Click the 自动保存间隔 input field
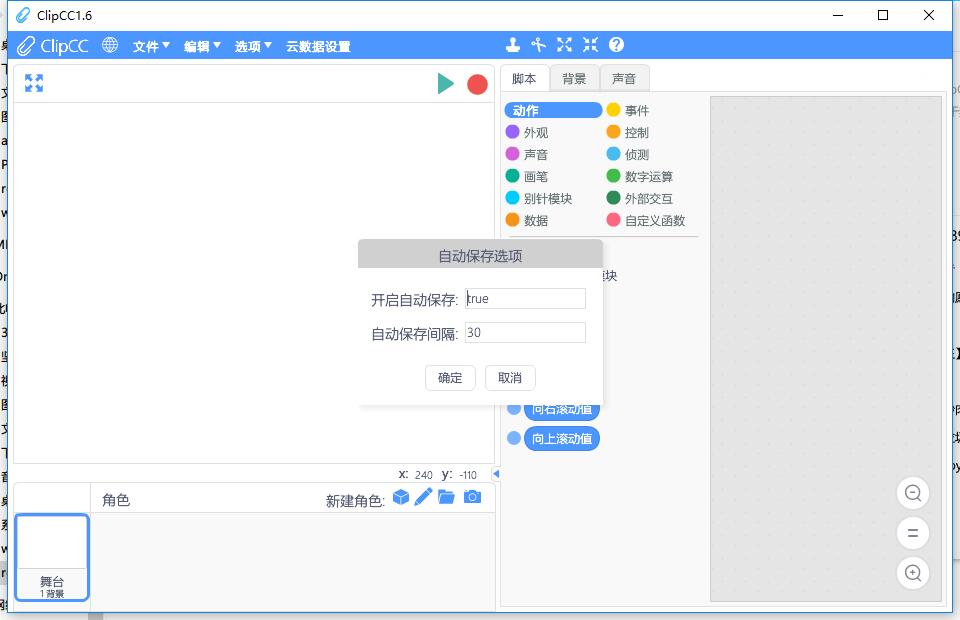 (525, 332)
